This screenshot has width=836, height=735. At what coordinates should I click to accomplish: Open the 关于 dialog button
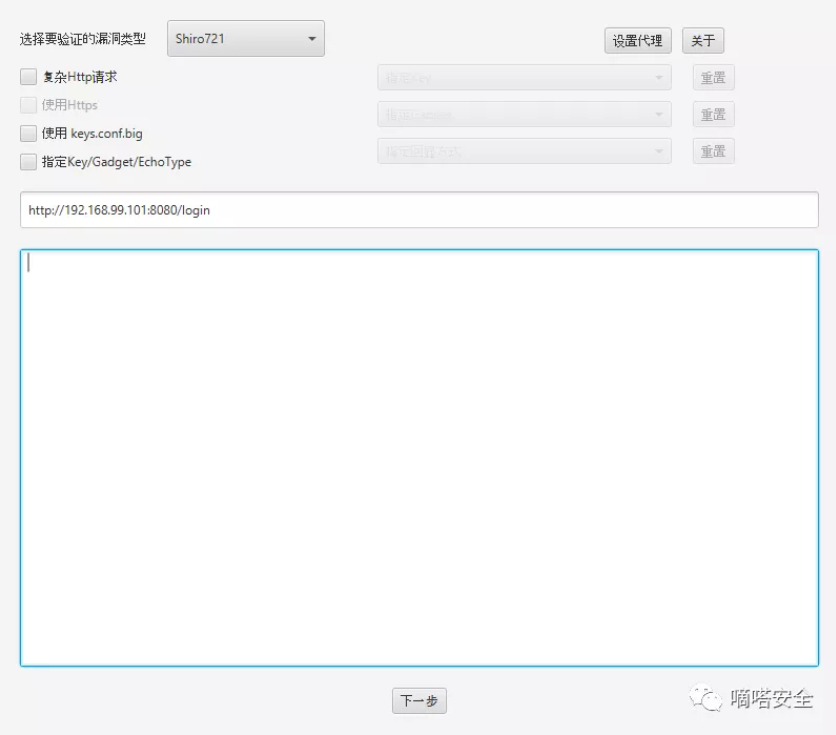[x=703, y=41]
